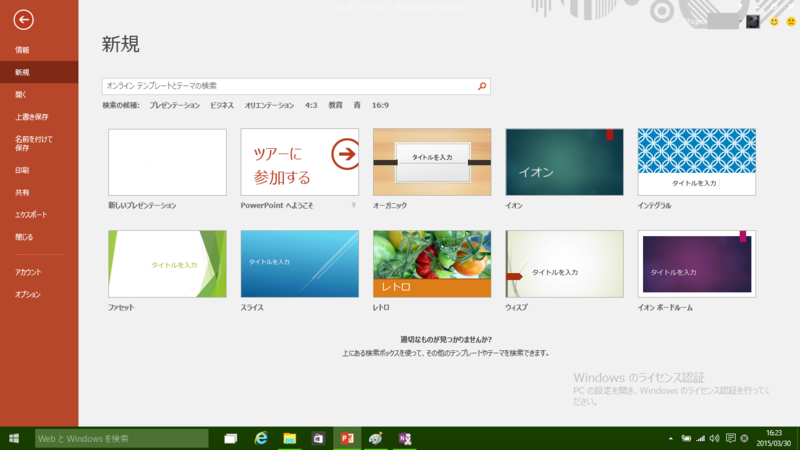The width and height of the screenshot is (800, 450).
Task: Send a frown feedback face
Action: point(791,21)
